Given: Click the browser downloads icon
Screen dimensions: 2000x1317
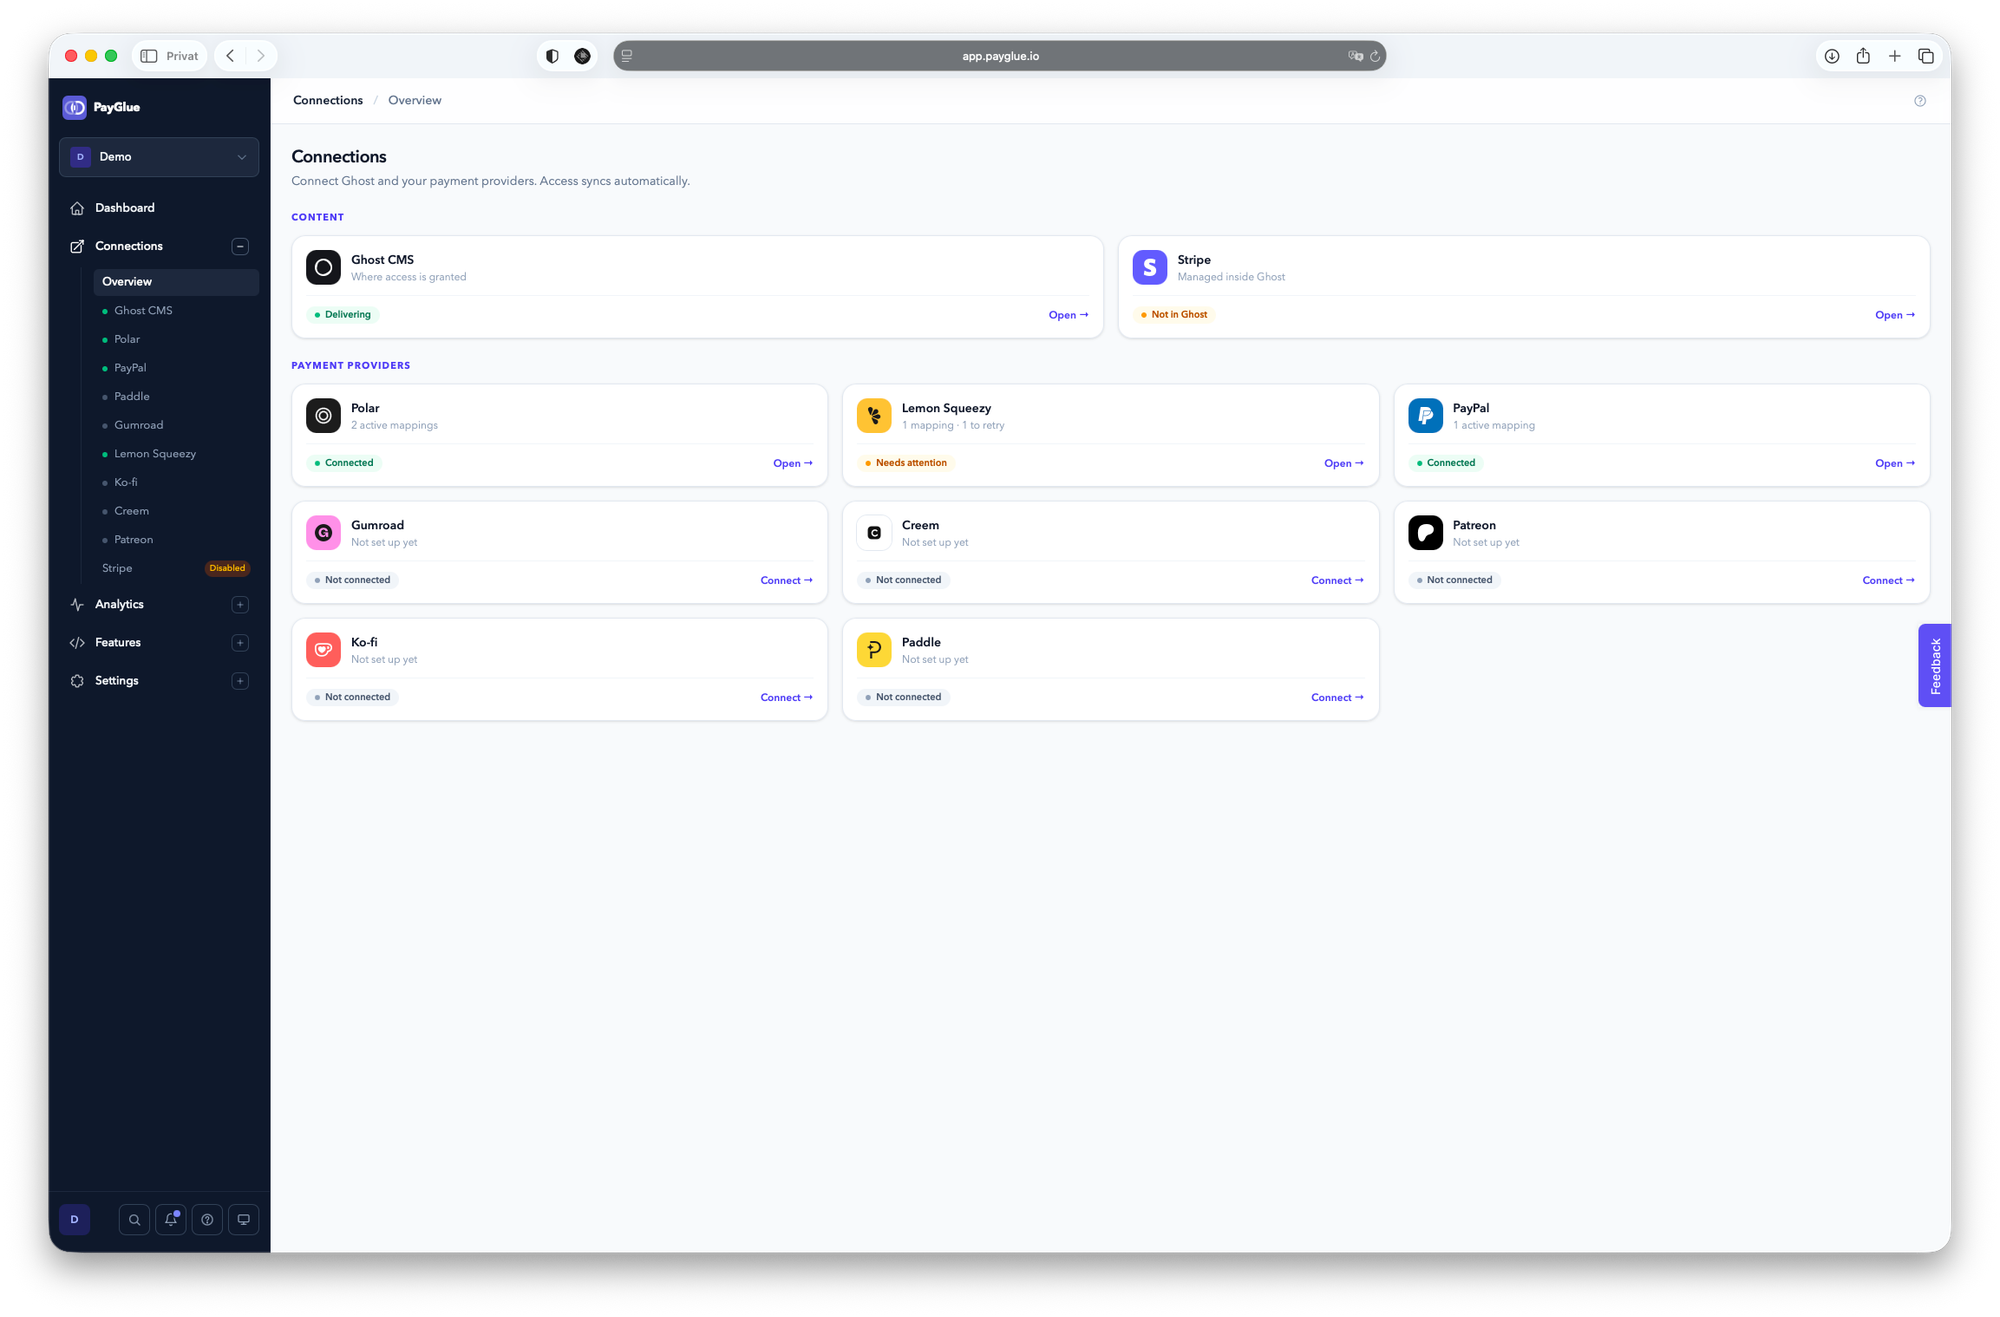Looking at the screenshot, I should tap(1832, 56).
